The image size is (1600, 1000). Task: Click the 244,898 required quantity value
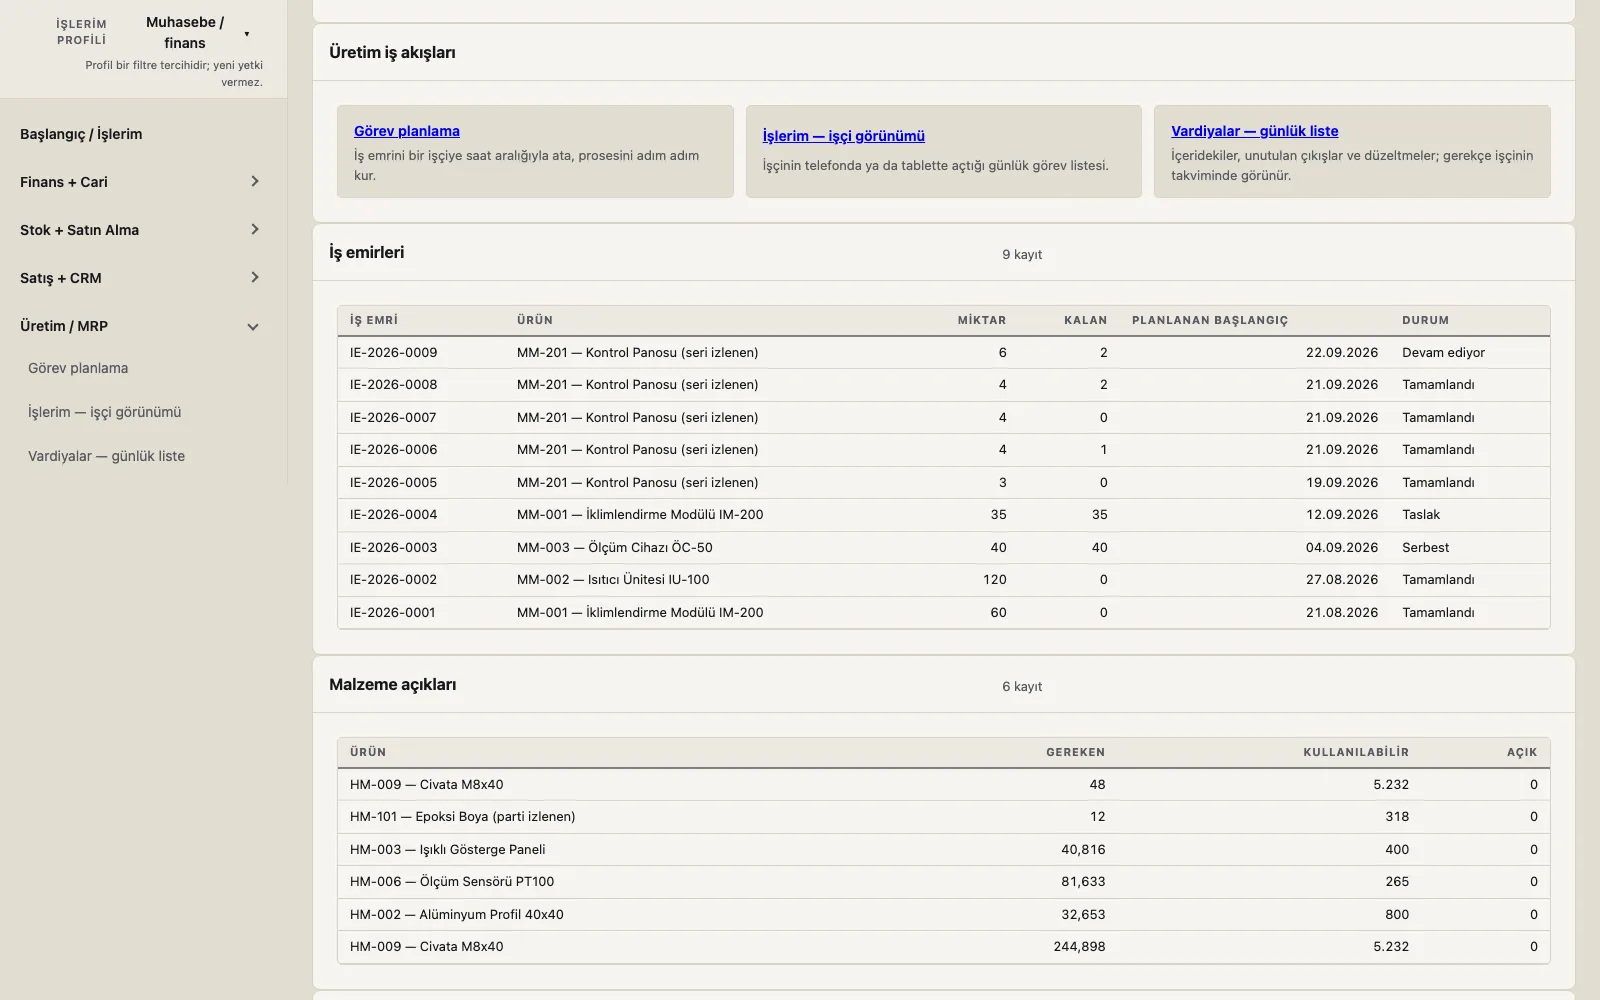tap(1079, 946)
